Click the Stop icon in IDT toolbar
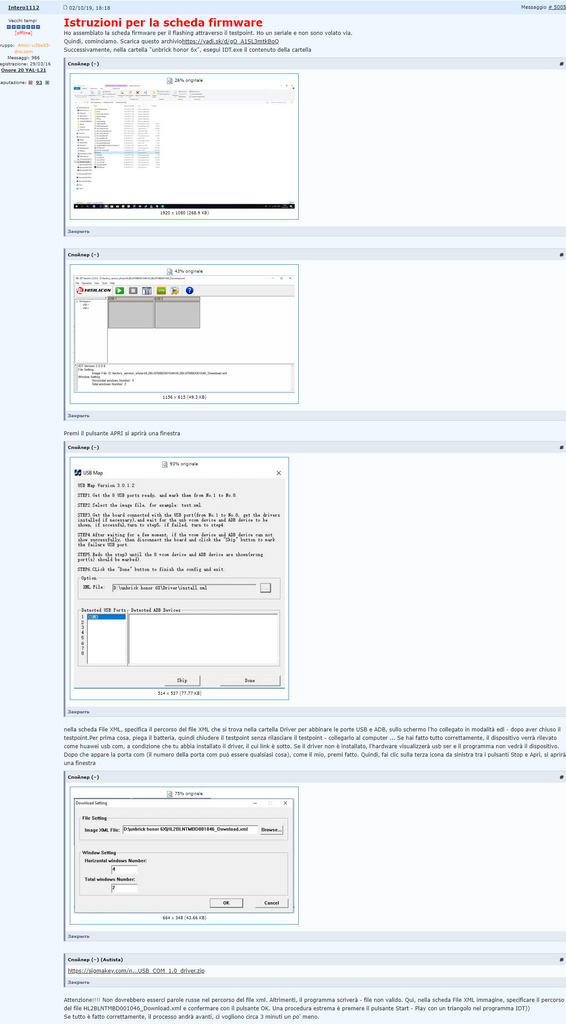 pos(133,291)
